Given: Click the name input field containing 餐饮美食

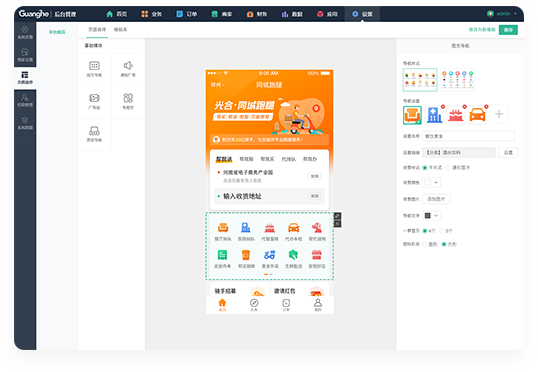Looking at the screenshot, I should (x=468, y=136).
